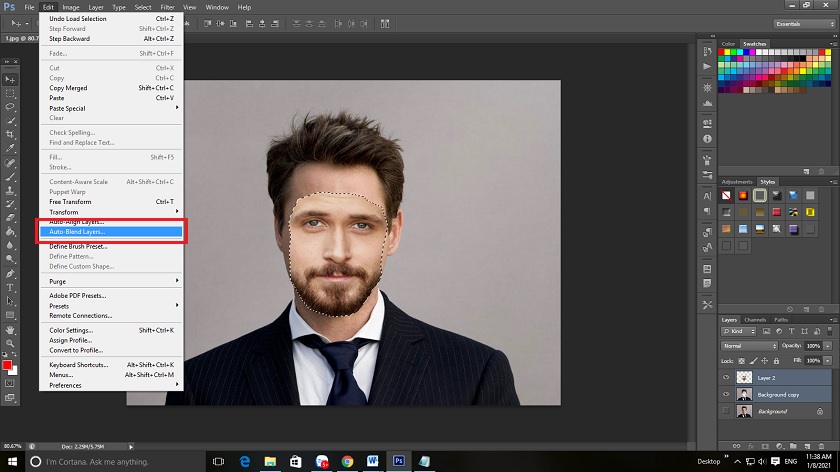
Task: Select the Pen tool
Action: (x=10, y=274)
